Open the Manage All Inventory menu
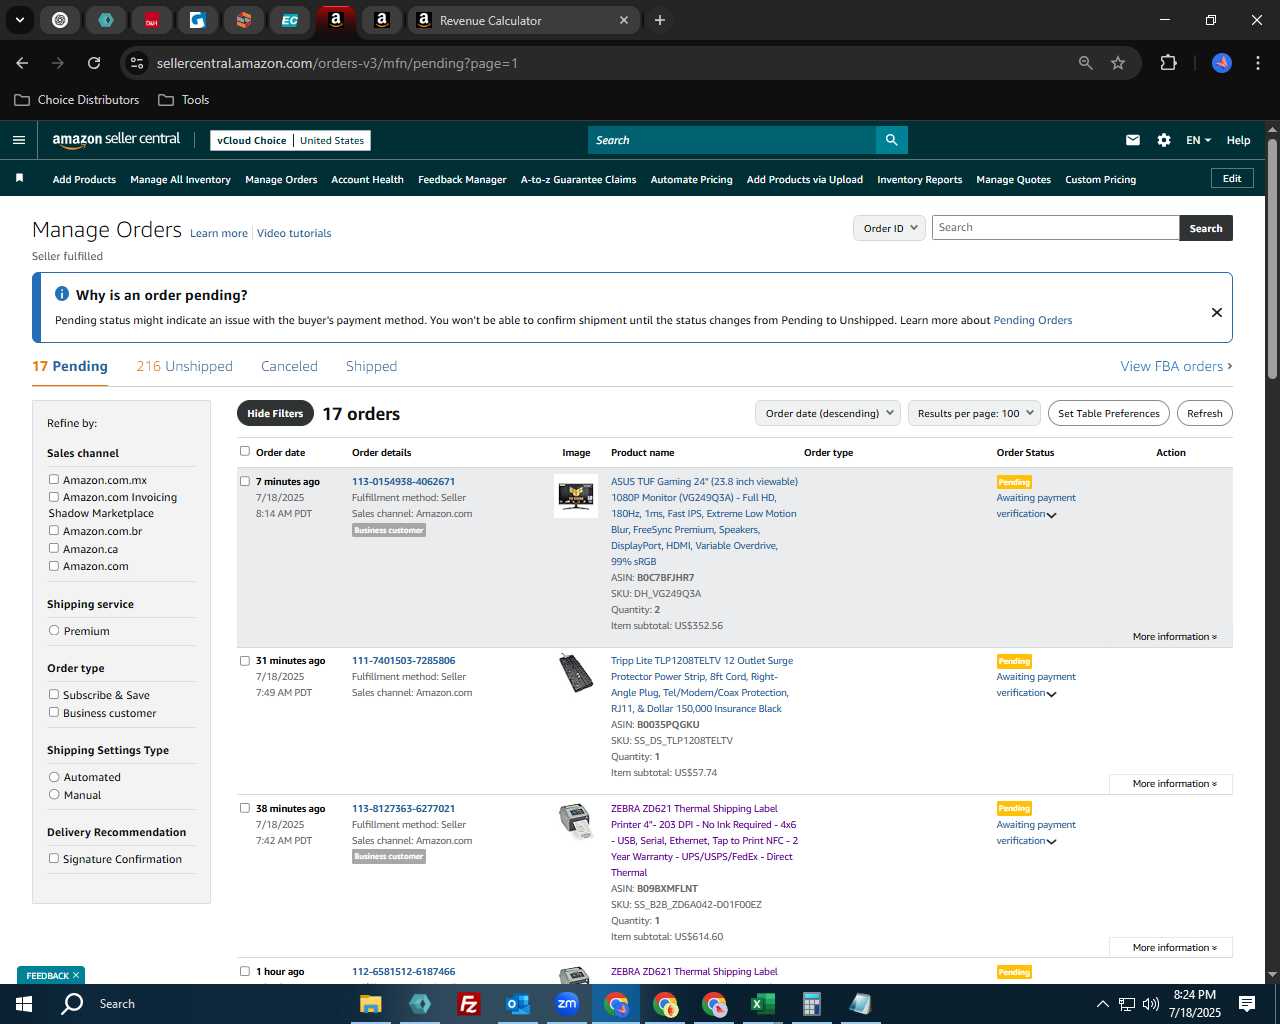1280x1024 pixels. (180, 179)
